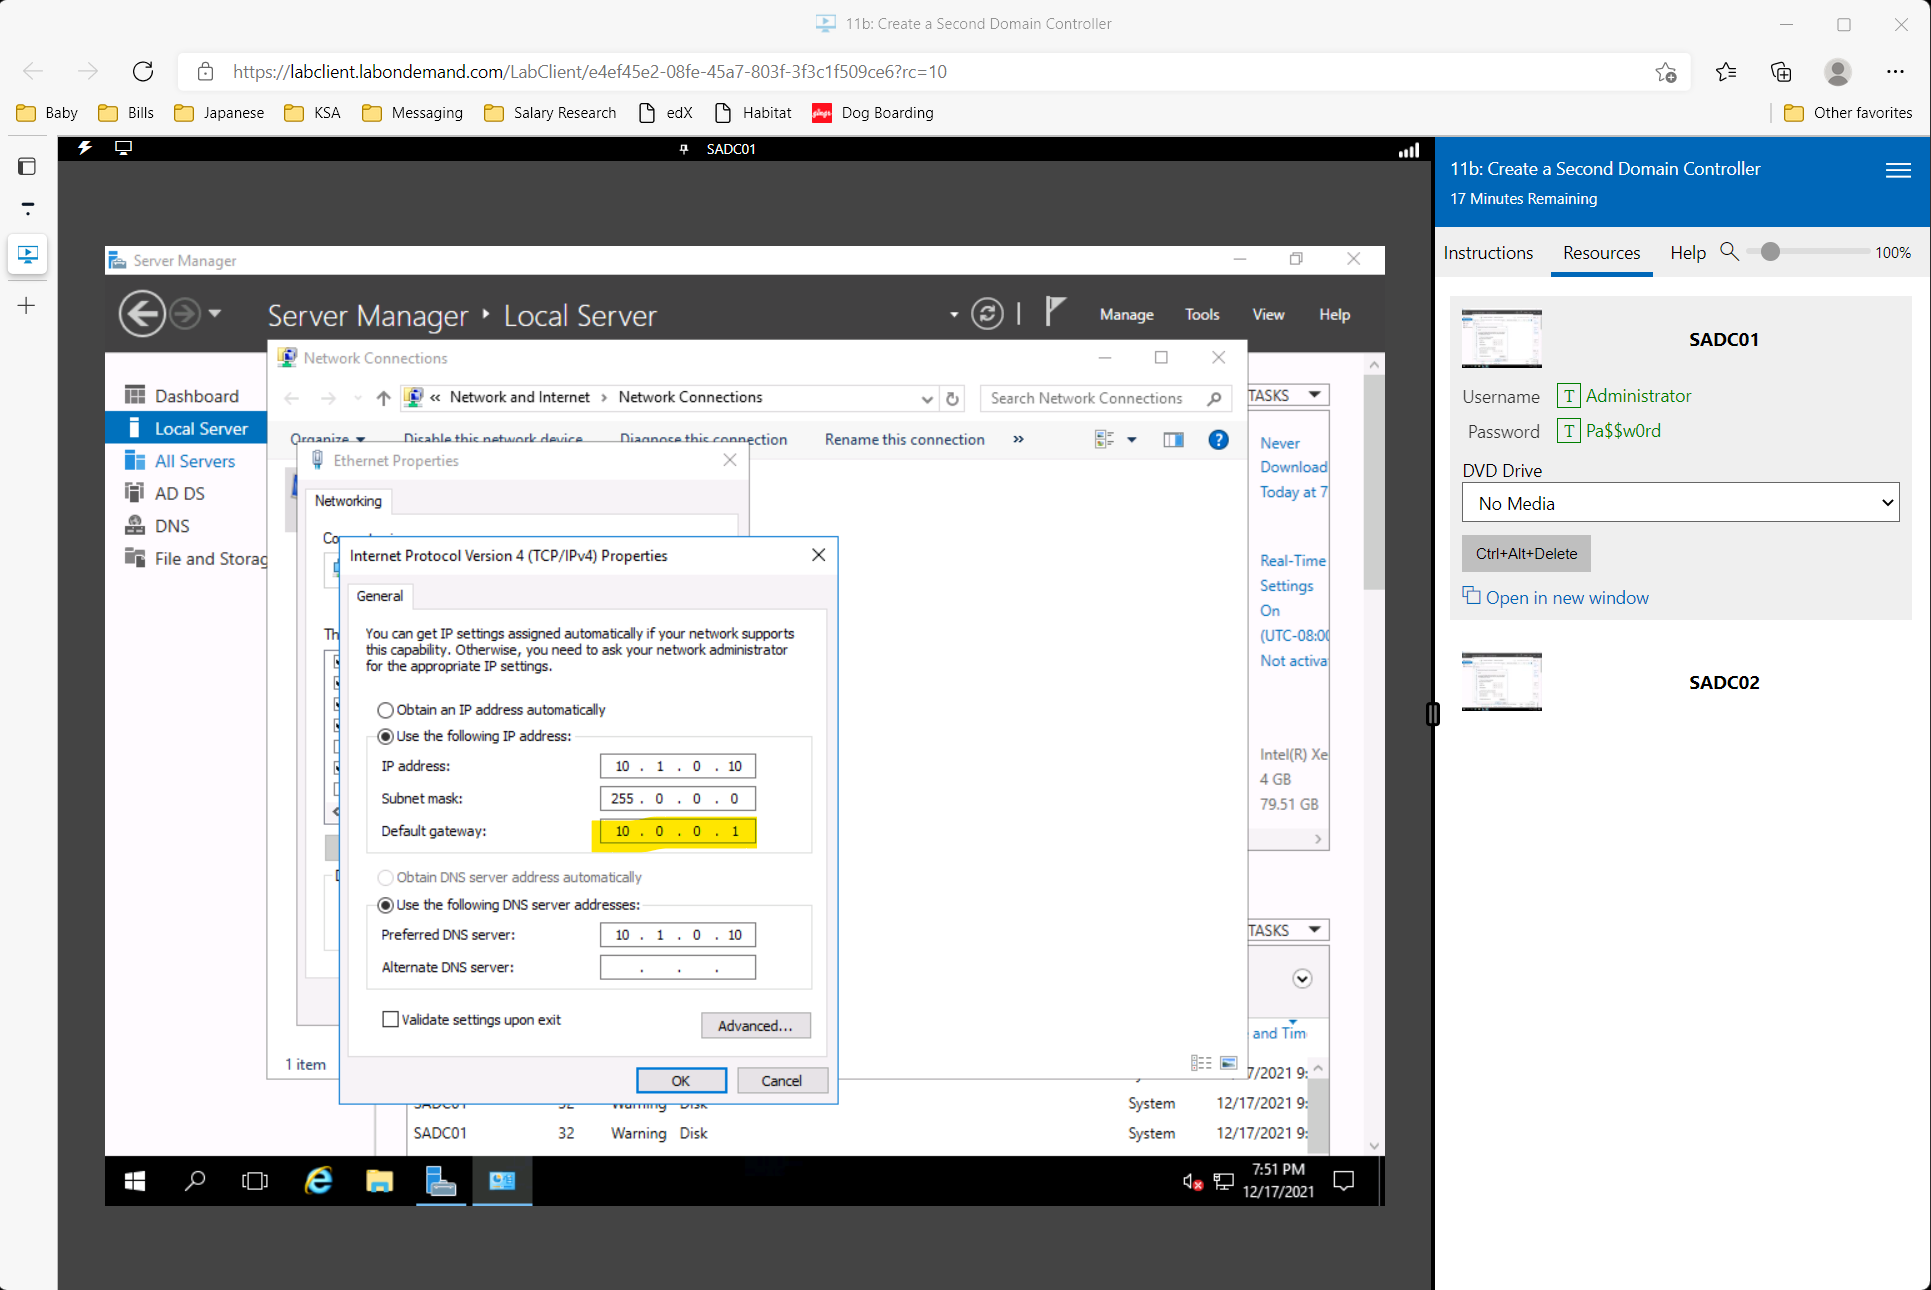
Task: Adjust the lab zoom slider
Action: (x=1770, y=252)
